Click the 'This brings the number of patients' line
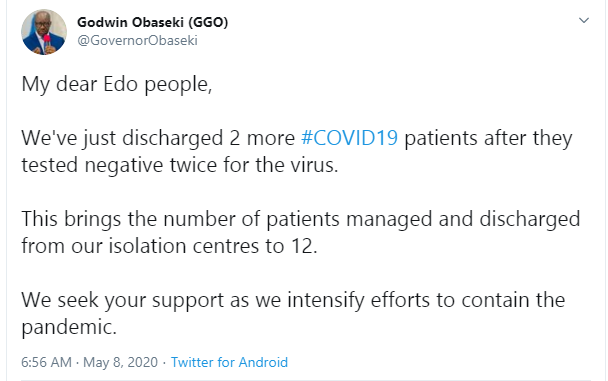608x381 pixels. [x=301, y=219]
